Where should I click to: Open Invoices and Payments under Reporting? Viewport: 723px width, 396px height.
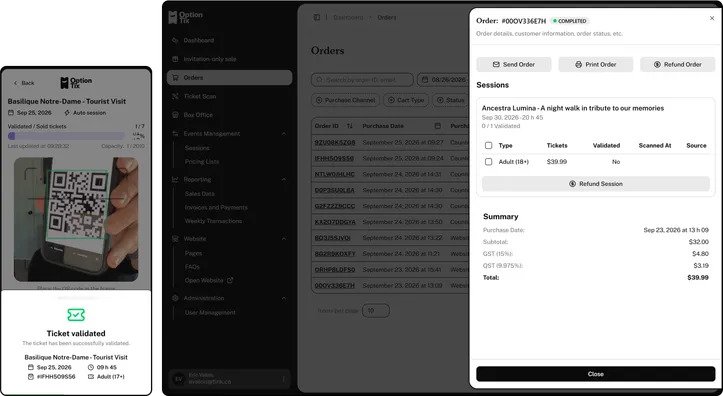216,207
